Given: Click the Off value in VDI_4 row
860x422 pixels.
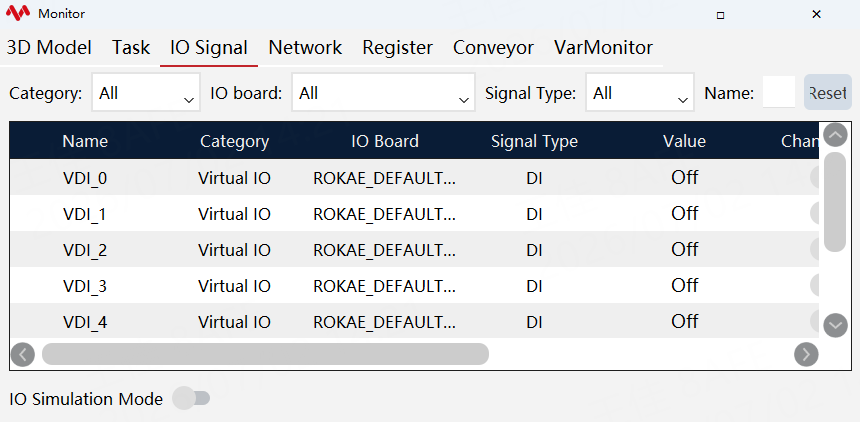Looking at the screenshot, I should [684, 322].
